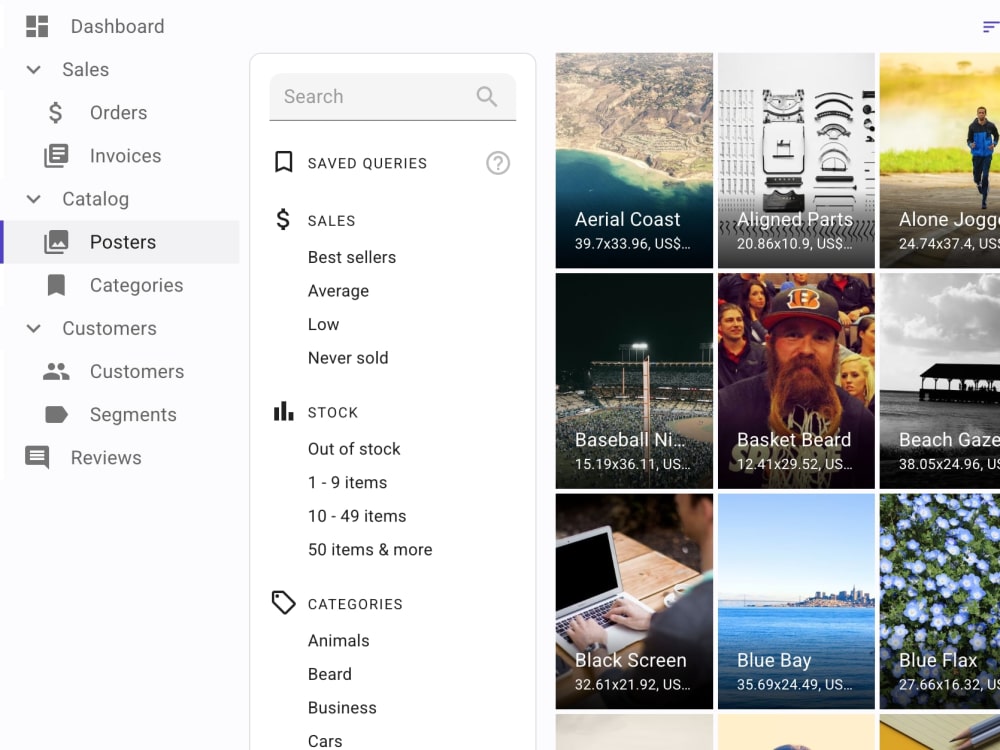Viewport: 1000px width, 750px height.
Task: Collapse the Customers group chevron
Action: point(34,329)
